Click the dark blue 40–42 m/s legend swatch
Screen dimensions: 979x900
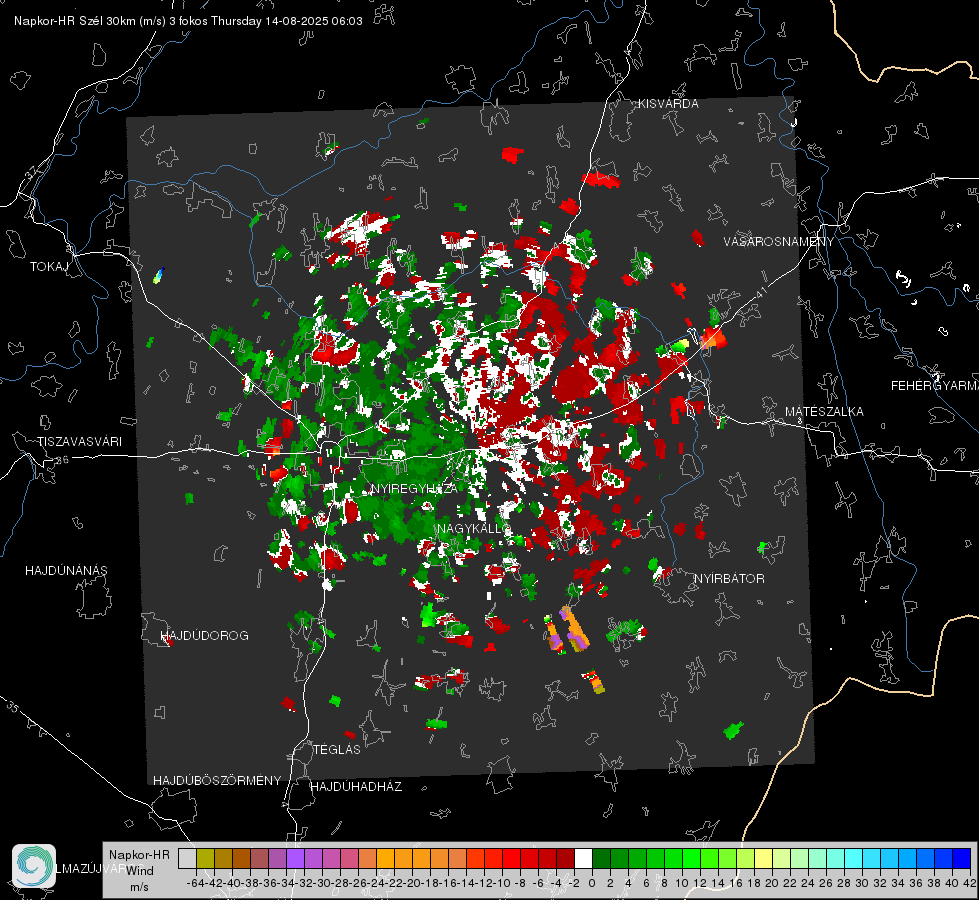click(x=962, y=859)
